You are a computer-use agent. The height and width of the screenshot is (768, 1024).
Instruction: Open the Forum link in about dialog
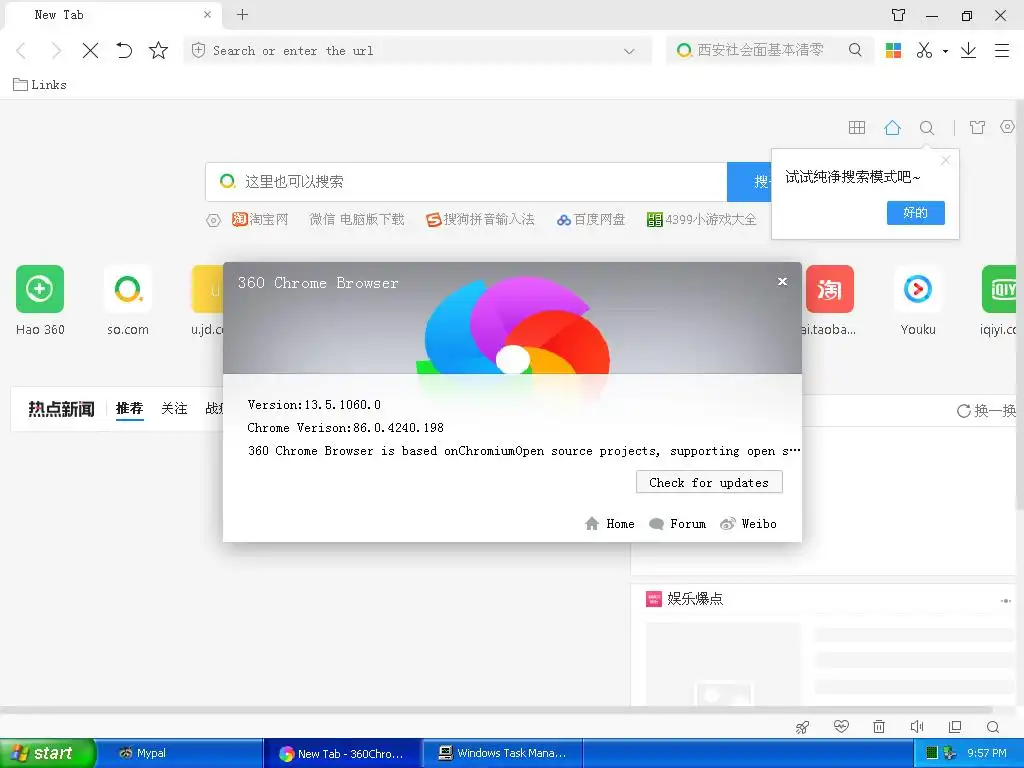pyautogui.click(x=678, y=524)
